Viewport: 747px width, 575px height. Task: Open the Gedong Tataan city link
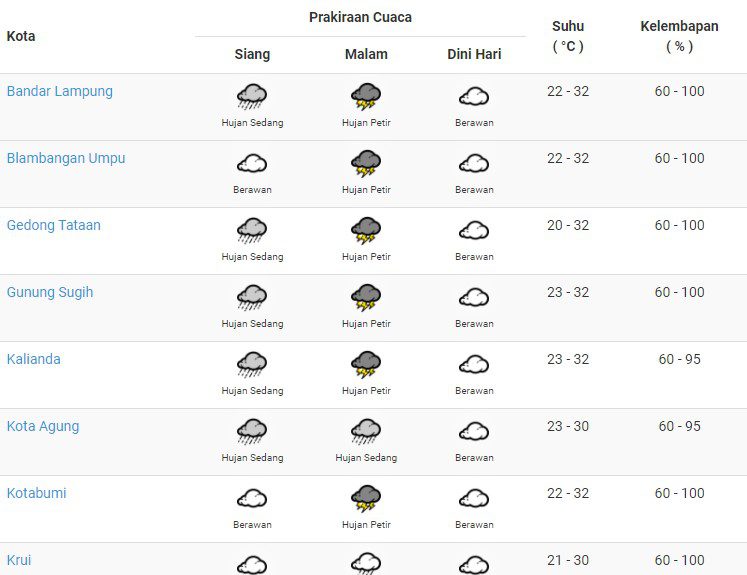(x=53, y=225)
